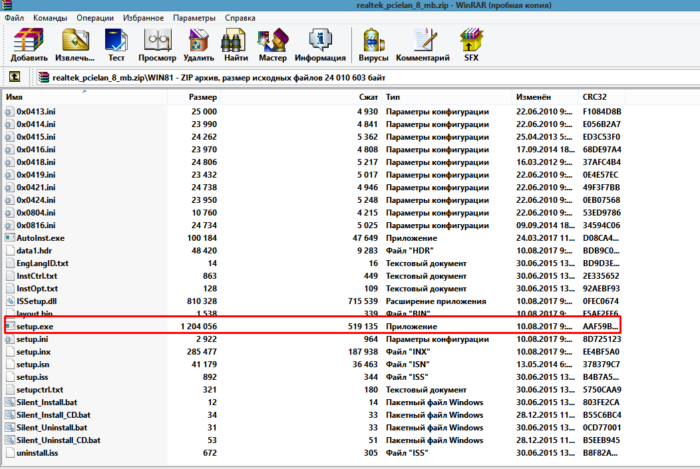Select file 0x0421.ini

pyautogui.click(x=36, y=187)
